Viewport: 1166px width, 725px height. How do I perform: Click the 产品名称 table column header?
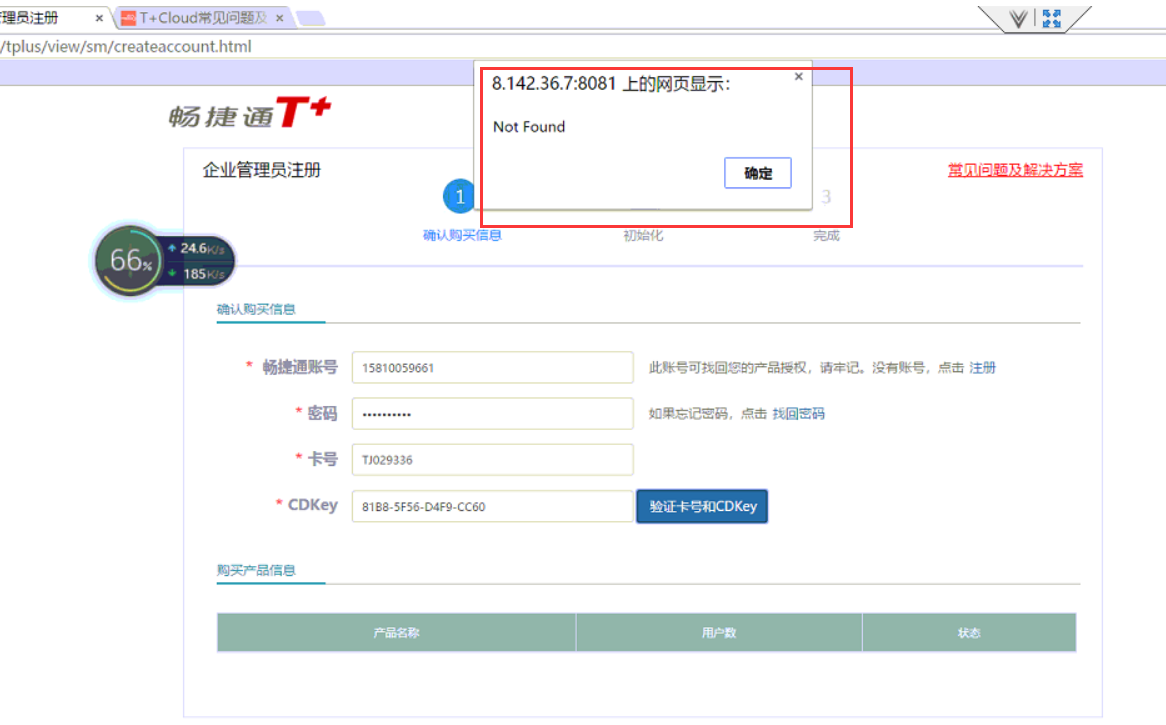(x=396, y=633)
